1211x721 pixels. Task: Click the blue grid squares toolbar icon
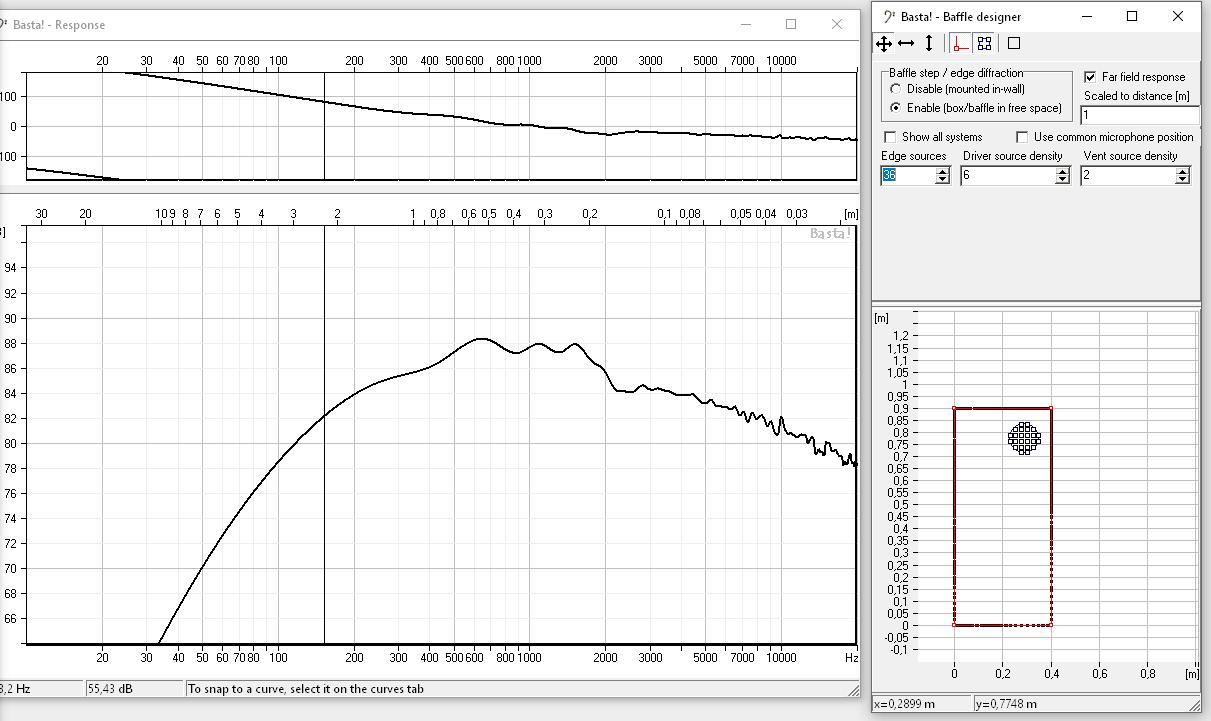click(x=984, y=43)
